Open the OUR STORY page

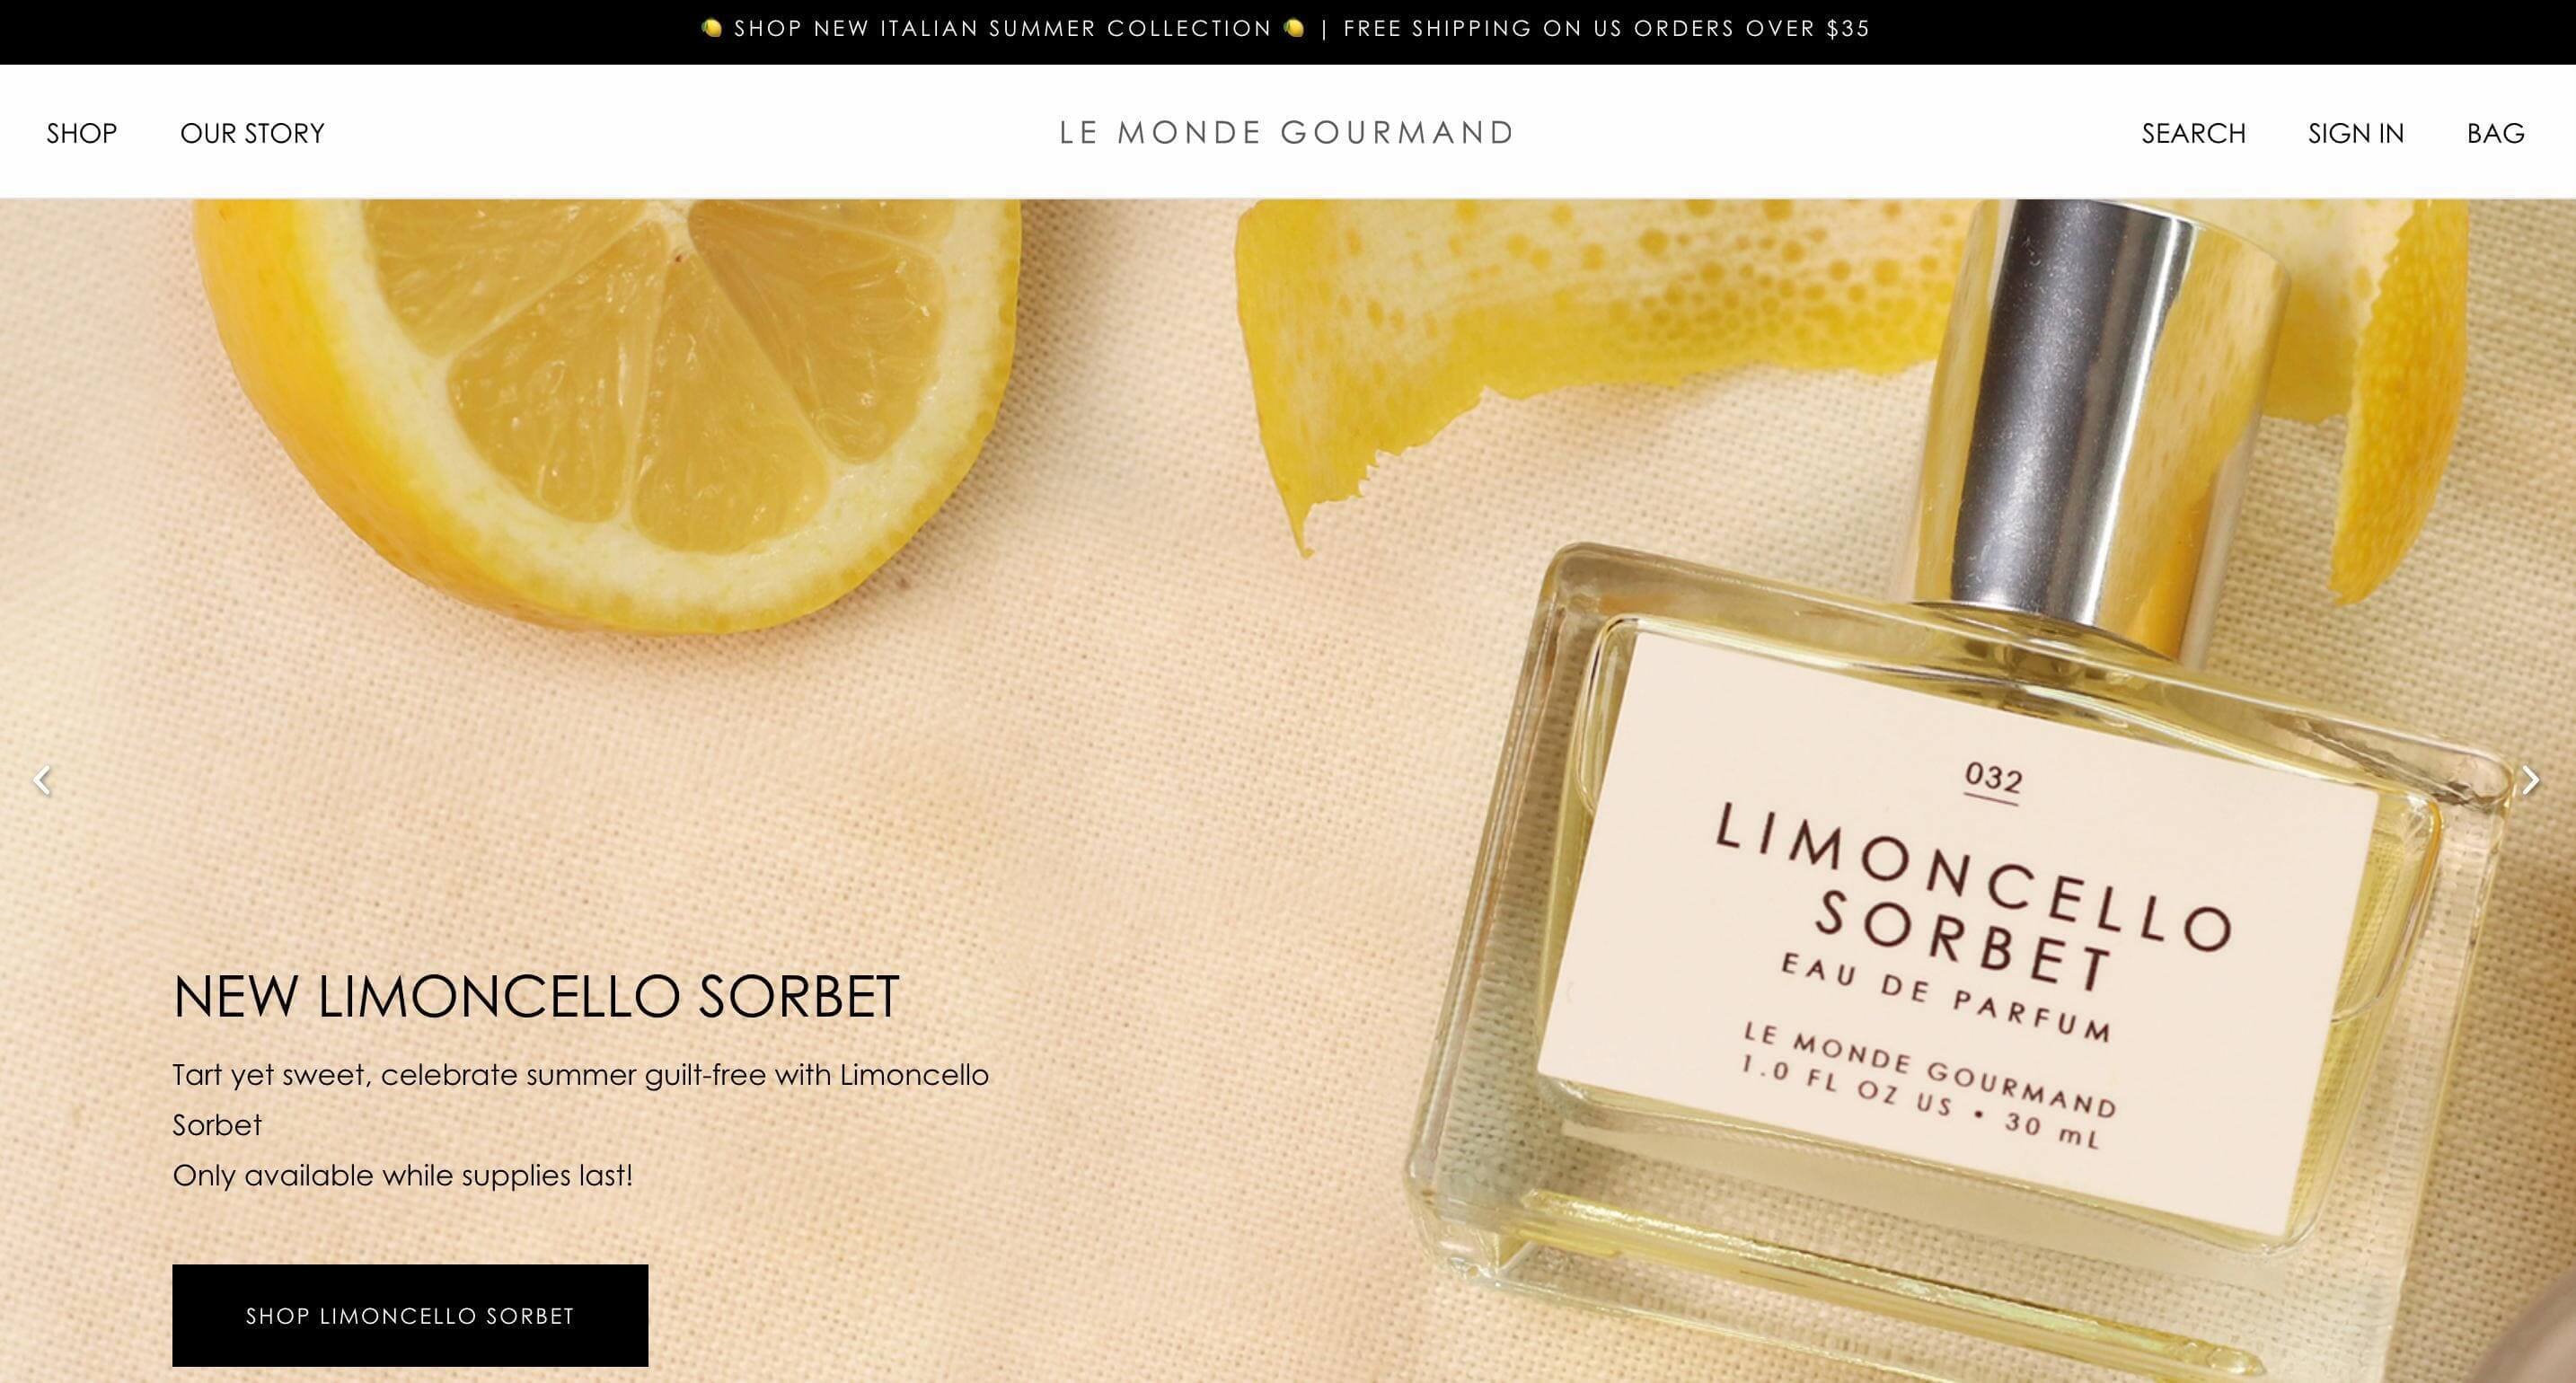coord(252,133)
